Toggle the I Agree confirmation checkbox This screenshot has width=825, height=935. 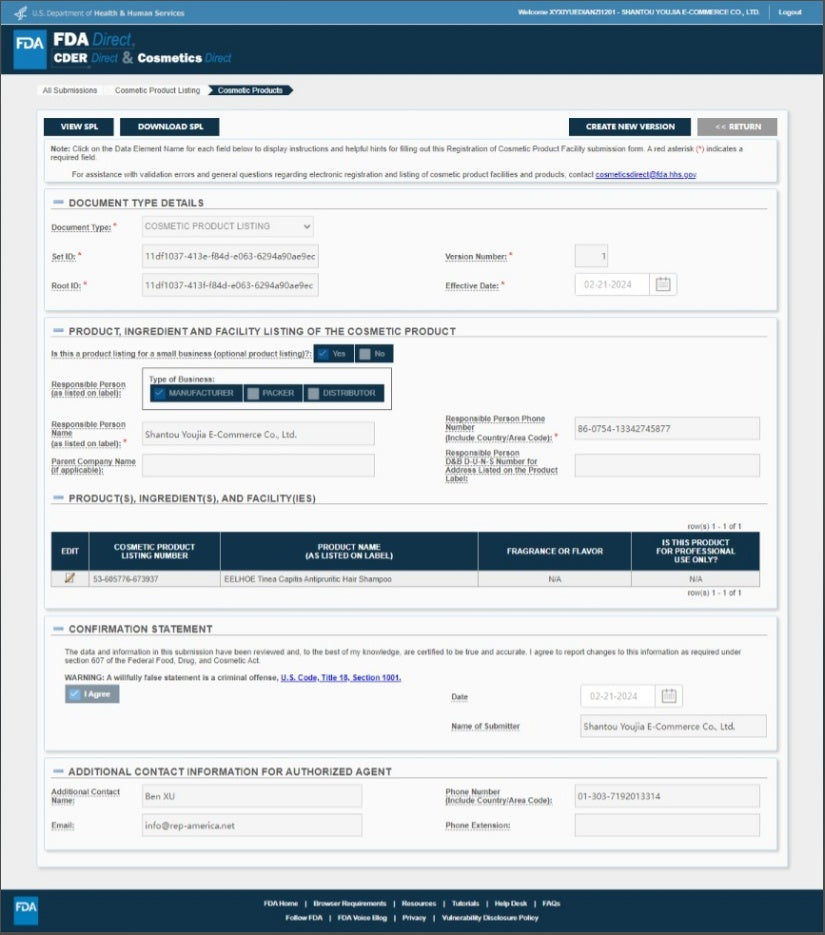point(74,694)
